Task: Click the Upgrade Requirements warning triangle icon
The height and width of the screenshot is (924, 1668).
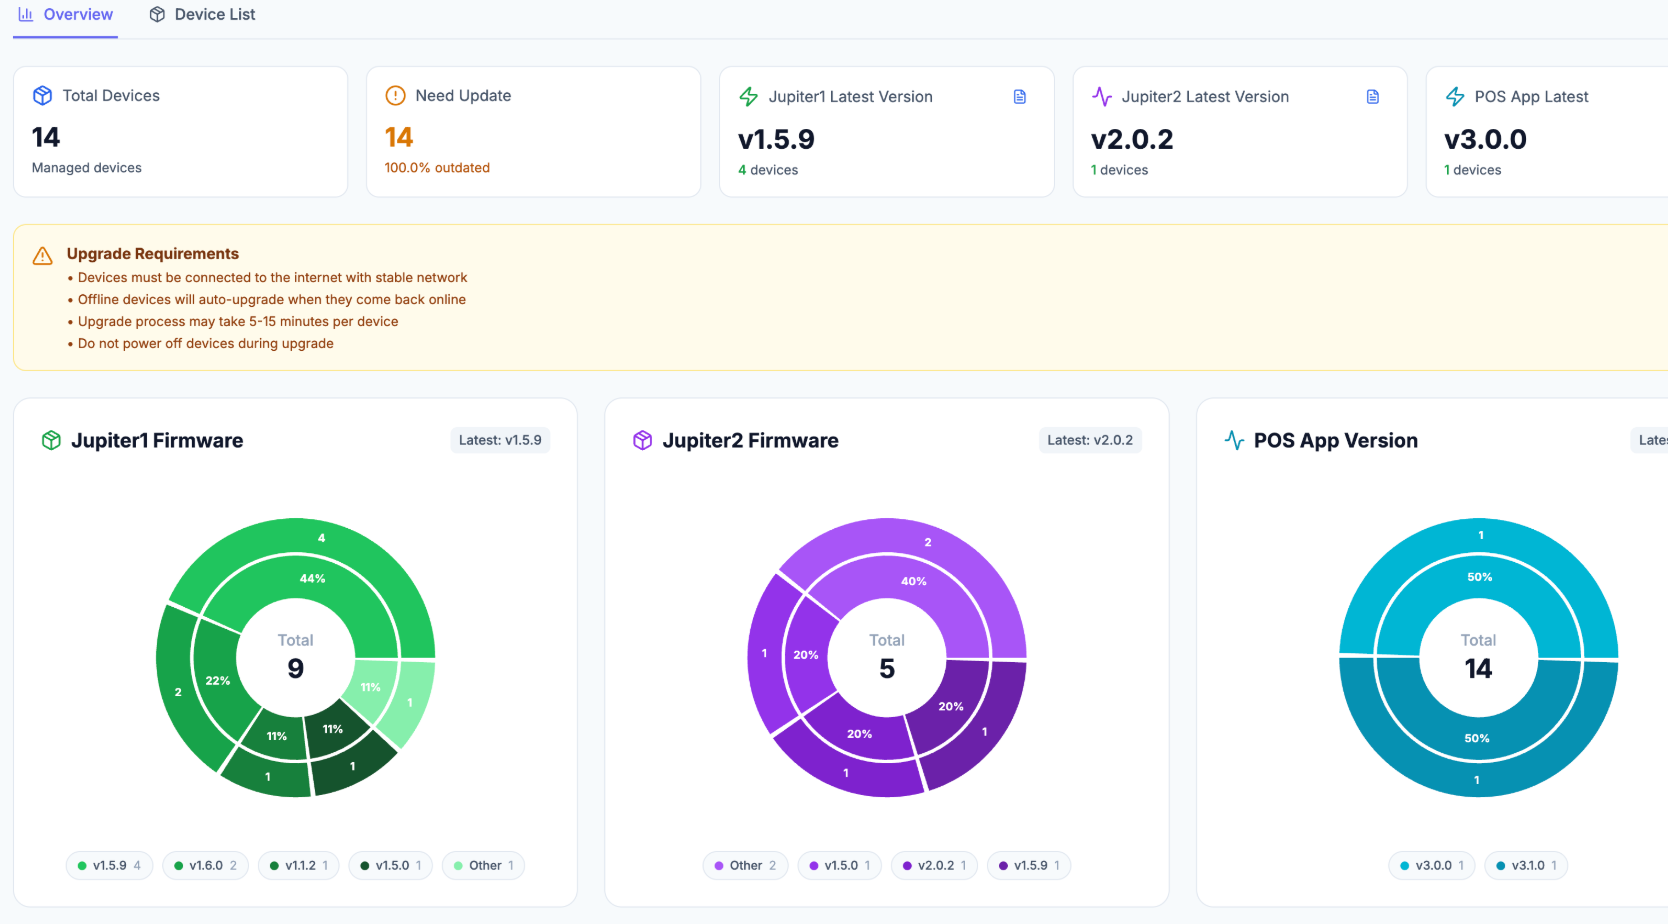Action: [41, 255]
